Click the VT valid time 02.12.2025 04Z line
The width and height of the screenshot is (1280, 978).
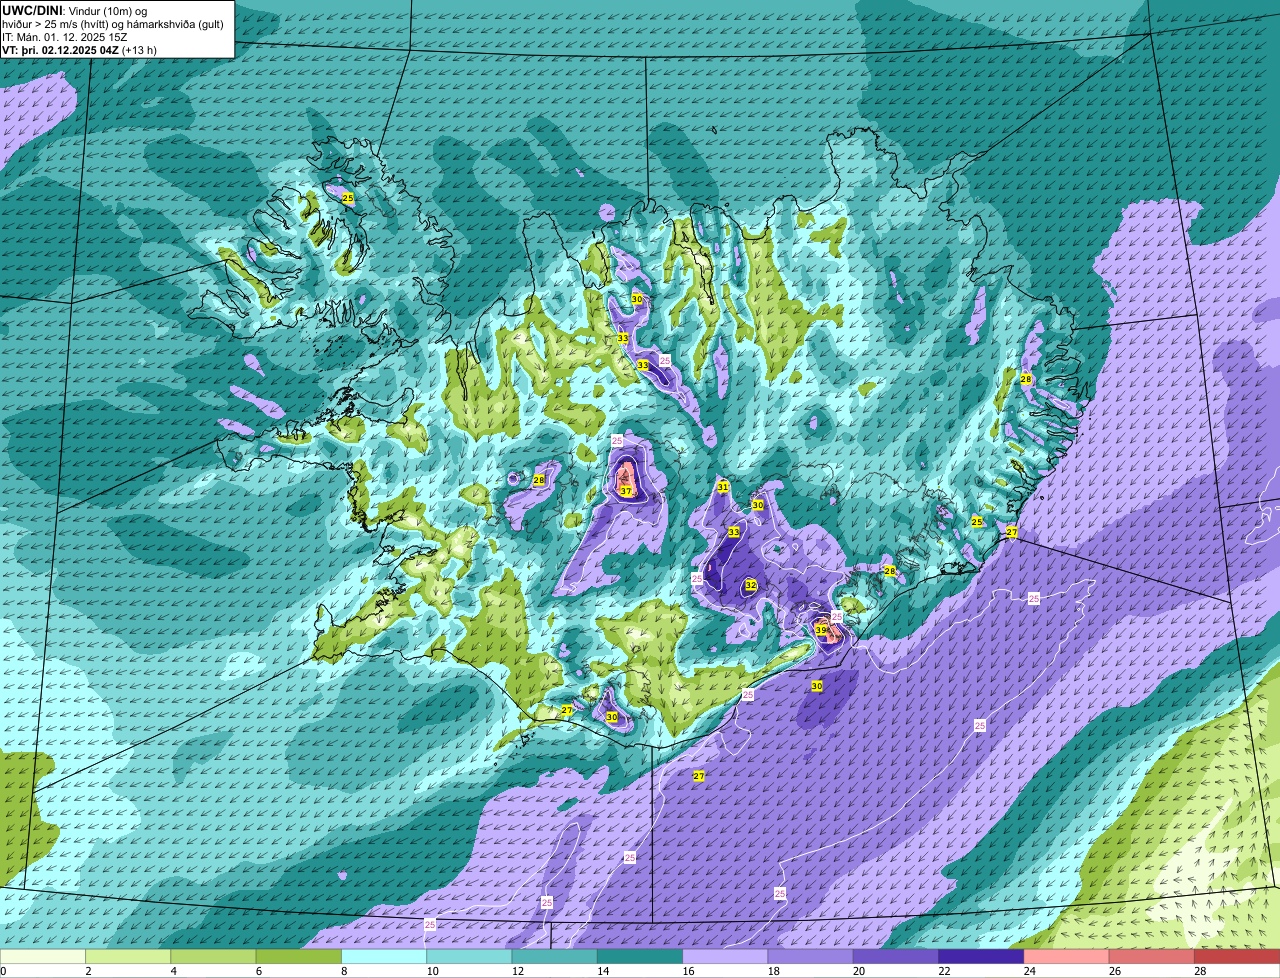click(x=78, y=50)
